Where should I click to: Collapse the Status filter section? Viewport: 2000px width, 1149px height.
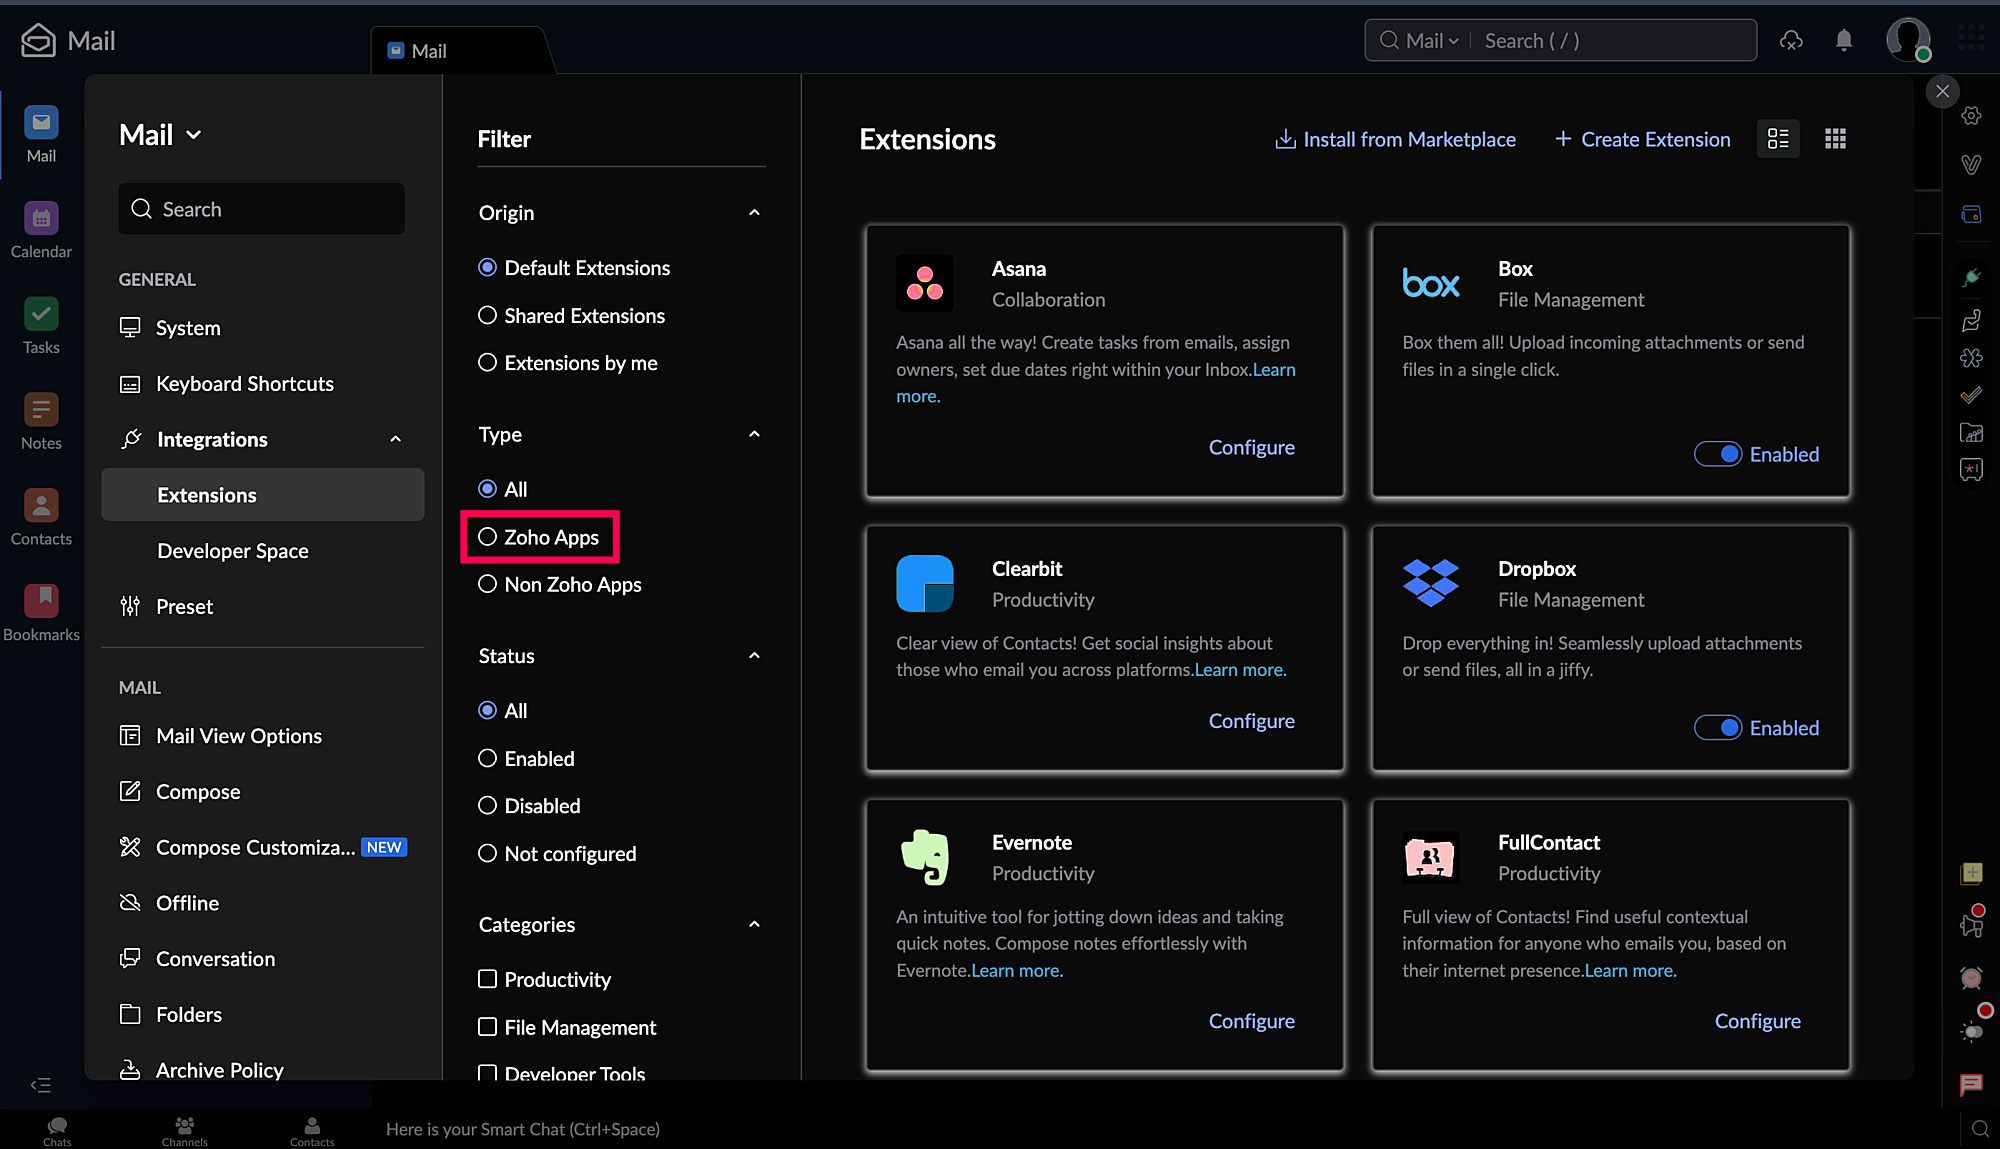click(754, 656)
